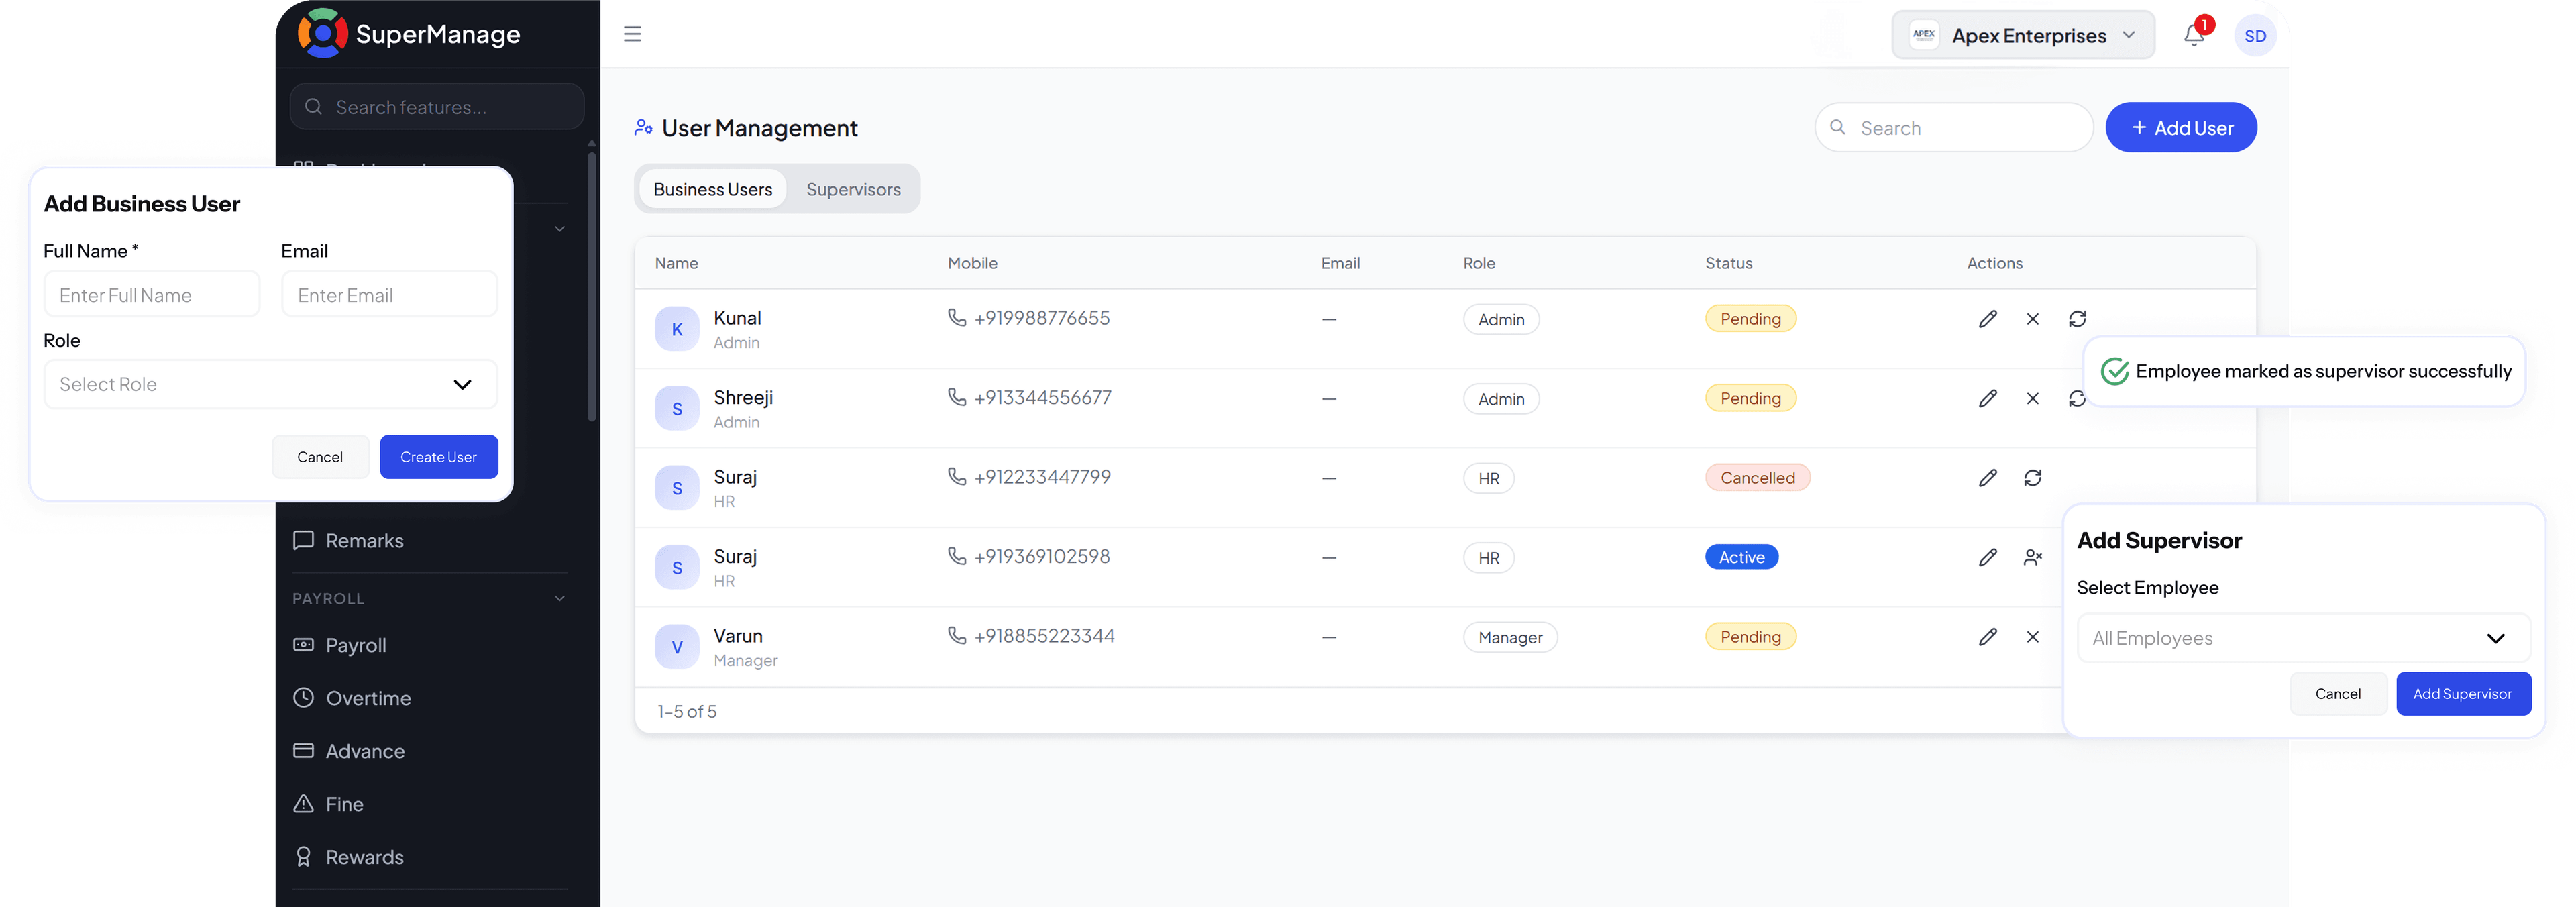Click the Cancelled status badge
Screen dimensions: 2576x907
1757,478
